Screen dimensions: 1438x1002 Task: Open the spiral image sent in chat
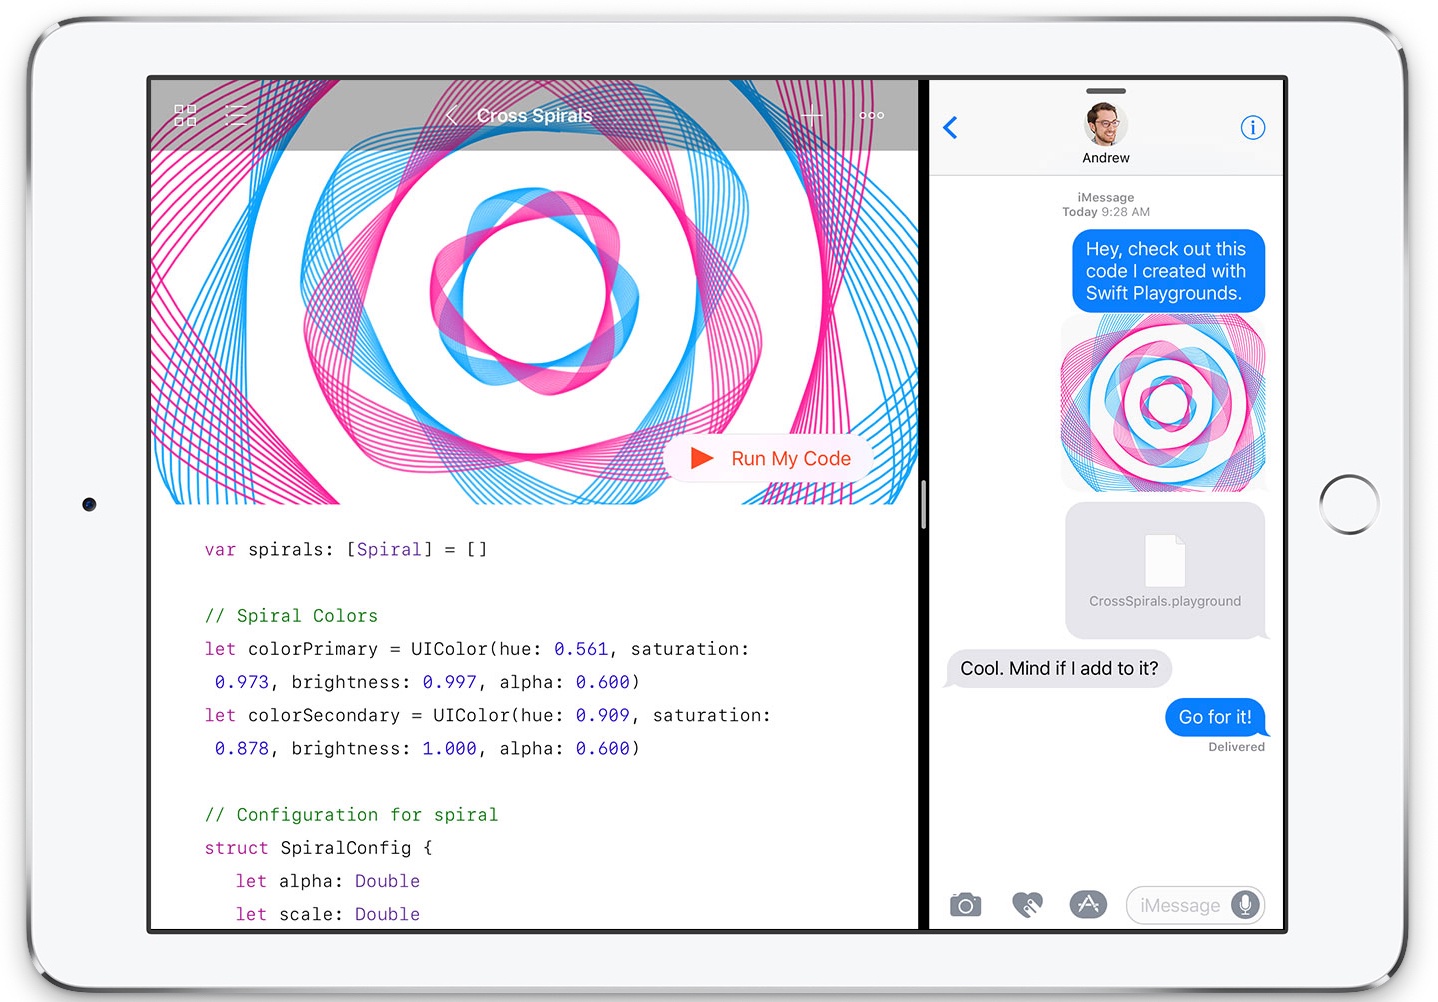tap(1163, 403)
